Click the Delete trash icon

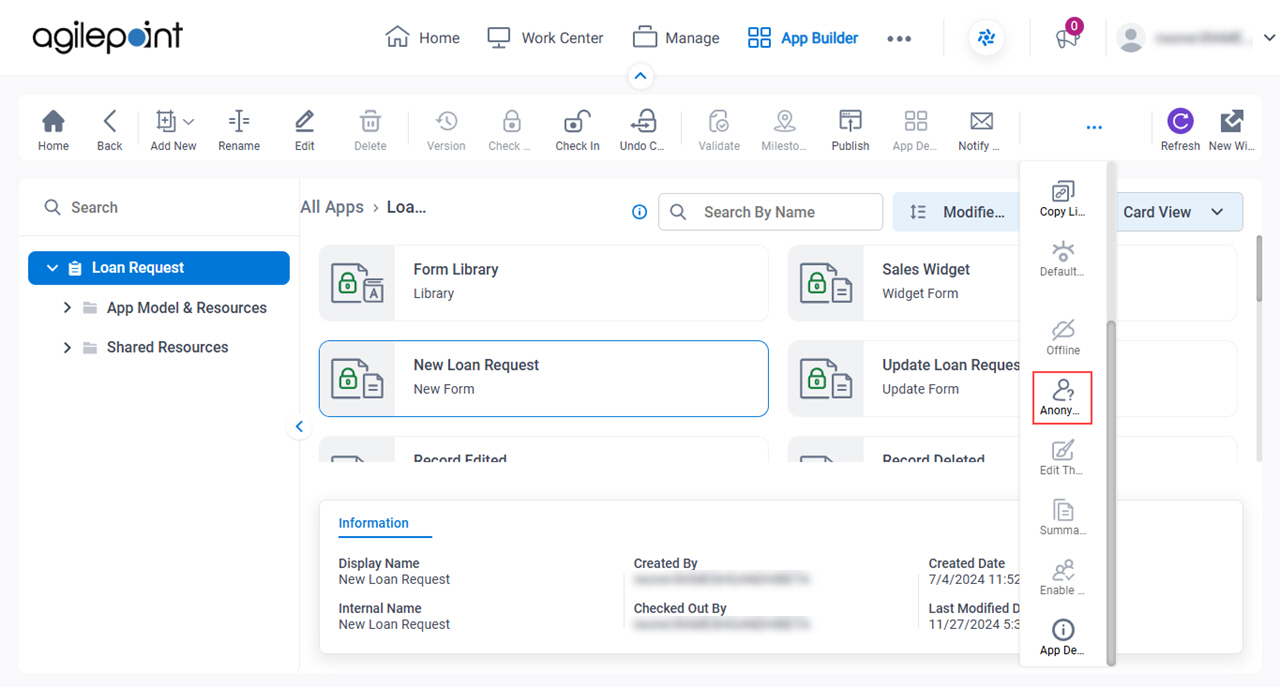(x=370, y=130)
